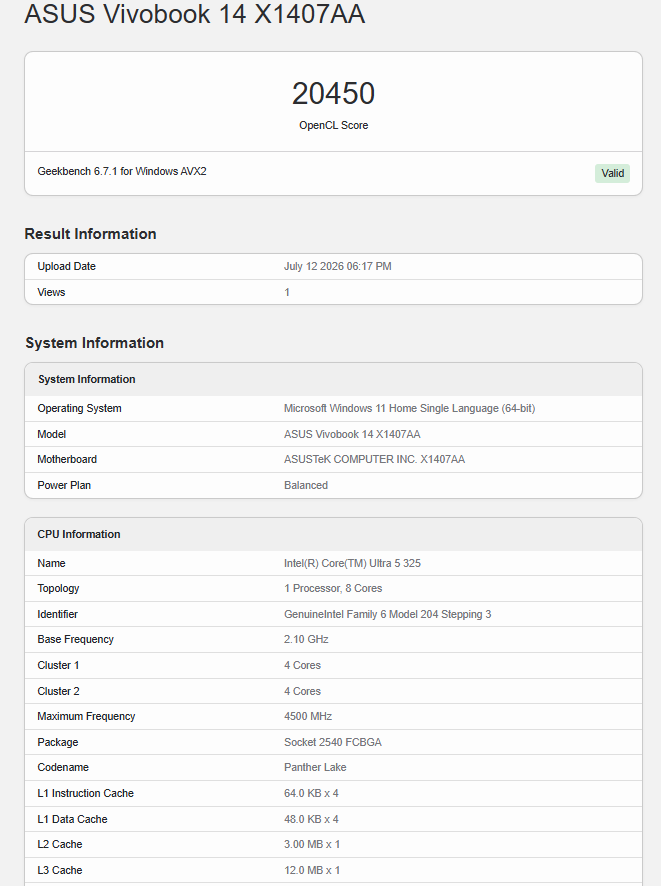The height and width of the screenshot is (886, 661).
Task: Click the green Valid badge
Action: point(612,173)
